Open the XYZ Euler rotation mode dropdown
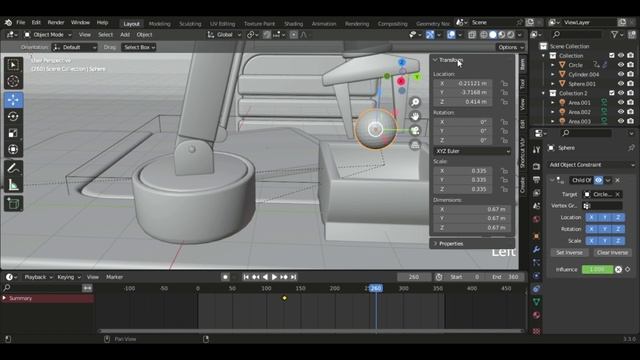The image size is (640, 360). tap(472, 151)
